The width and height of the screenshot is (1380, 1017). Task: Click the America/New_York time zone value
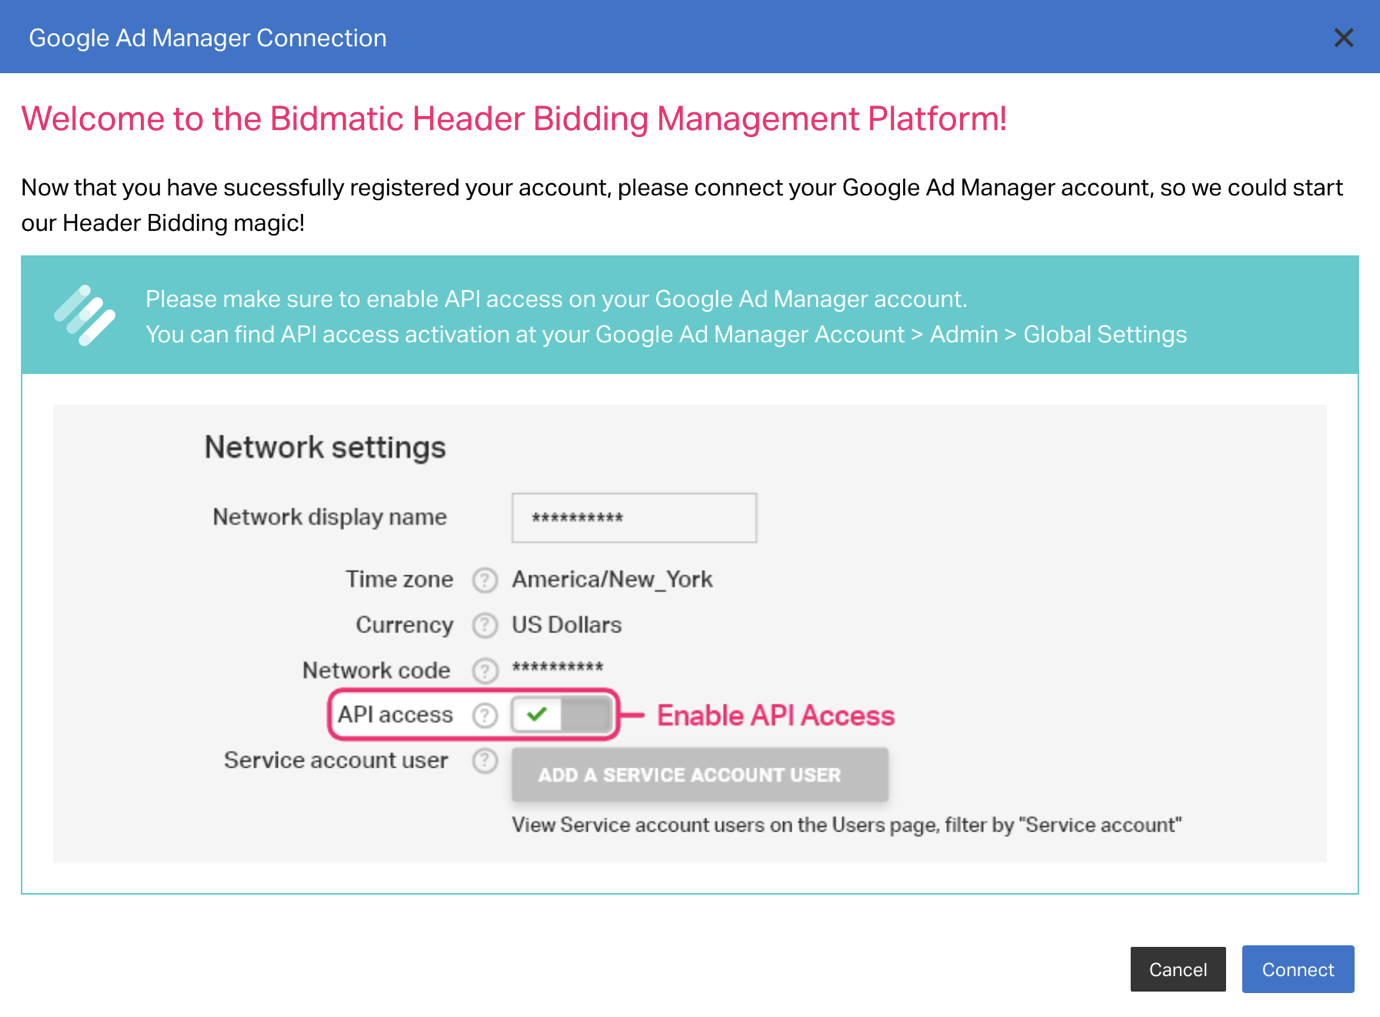612,580
